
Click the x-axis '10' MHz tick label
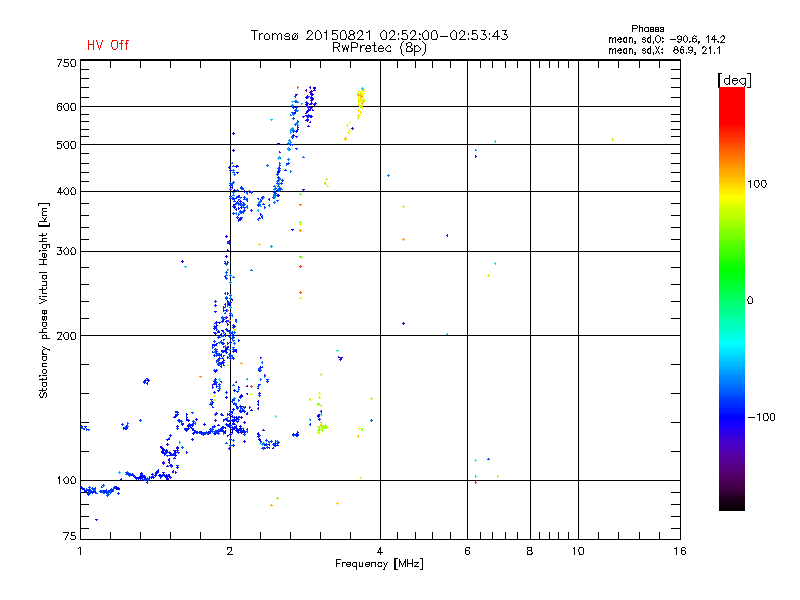pyautogui.click(x=578, y=551)
